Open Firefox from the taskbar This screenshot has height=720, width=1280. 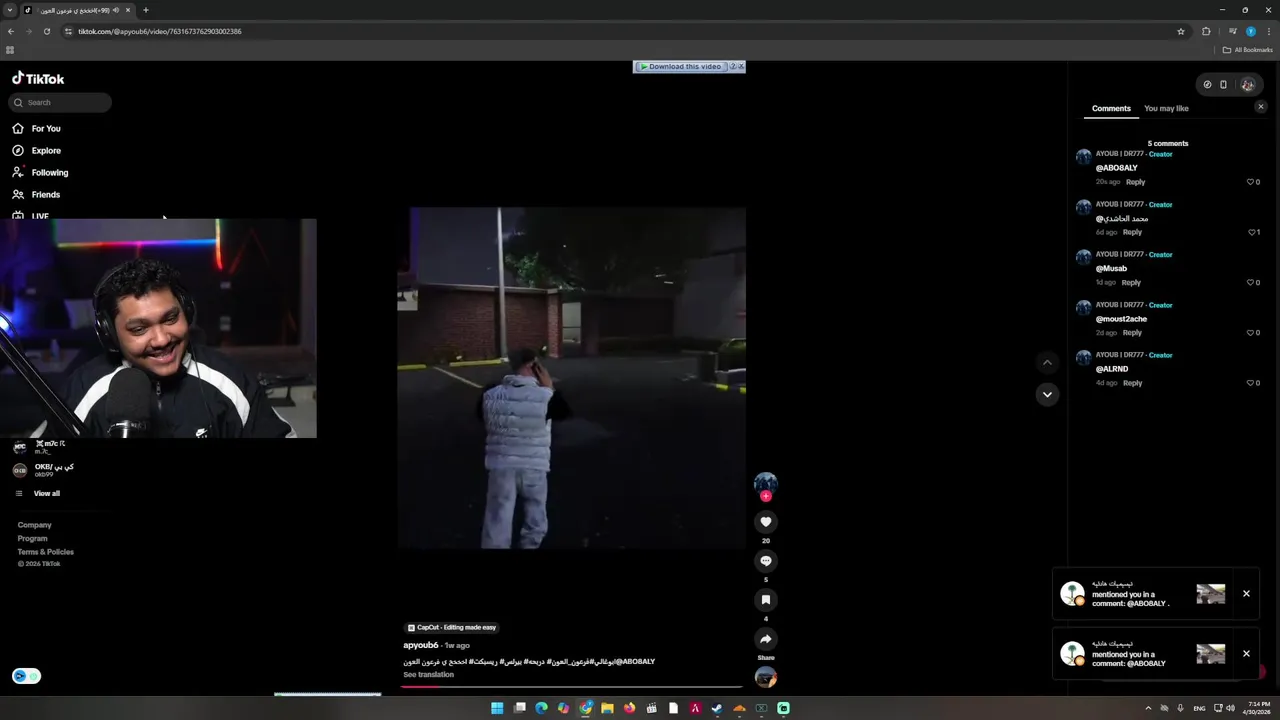[629, 708]
